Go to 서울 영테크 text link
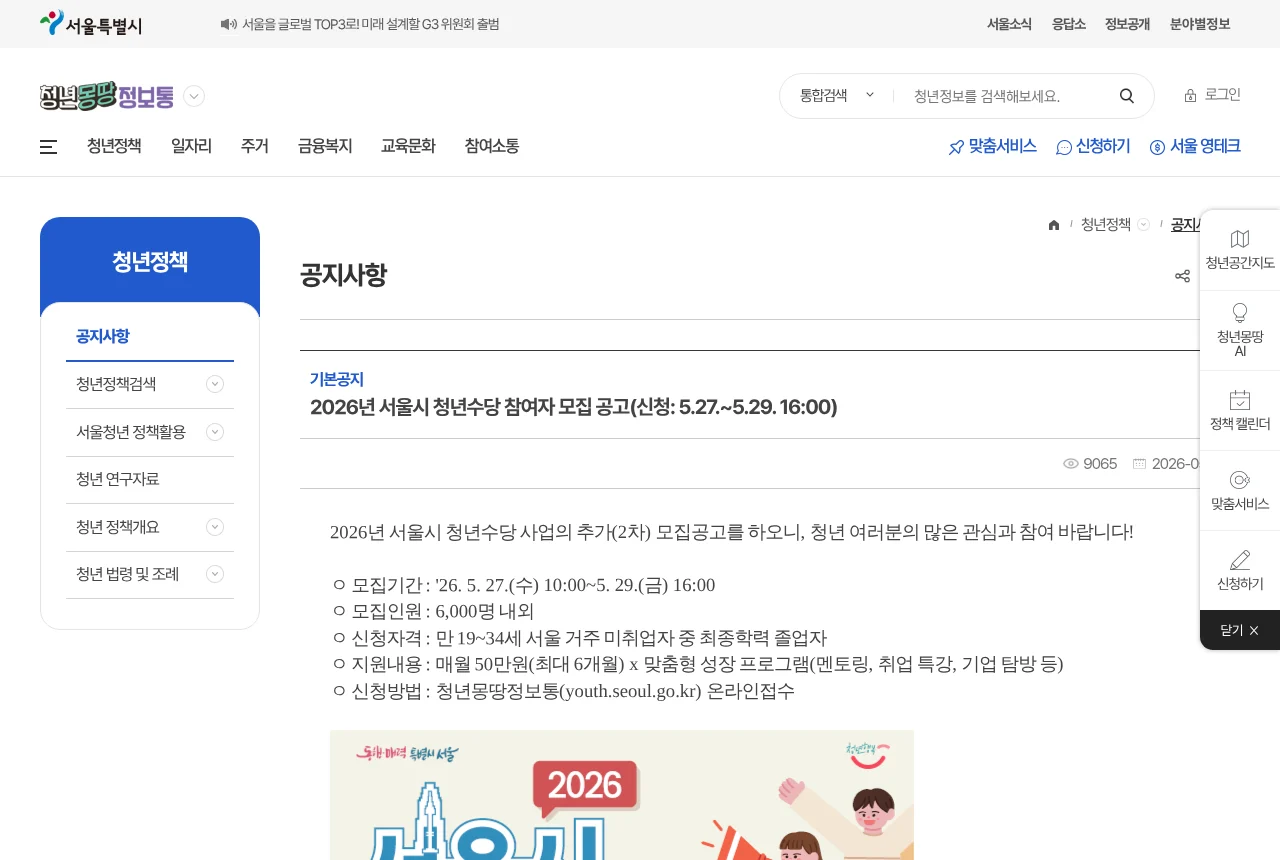1280x860 pixels. click(x=1206, y=146)
